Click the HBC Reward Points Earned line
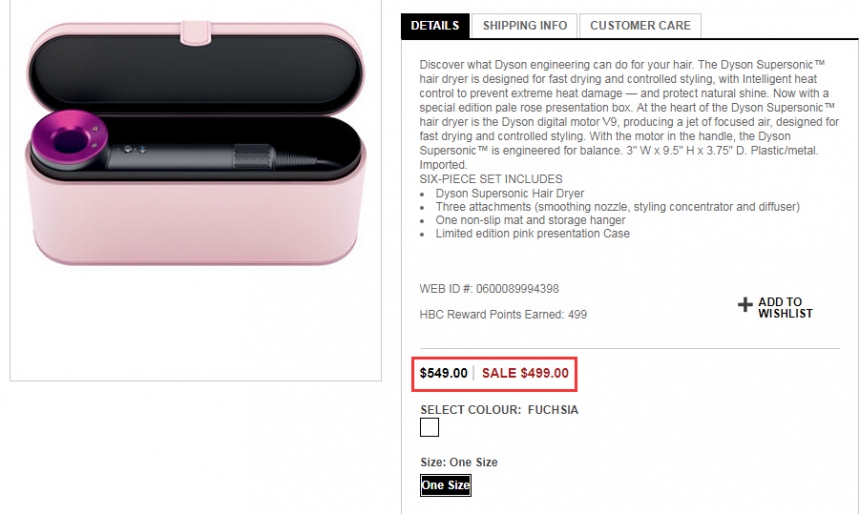 click(x=503, y=314)
